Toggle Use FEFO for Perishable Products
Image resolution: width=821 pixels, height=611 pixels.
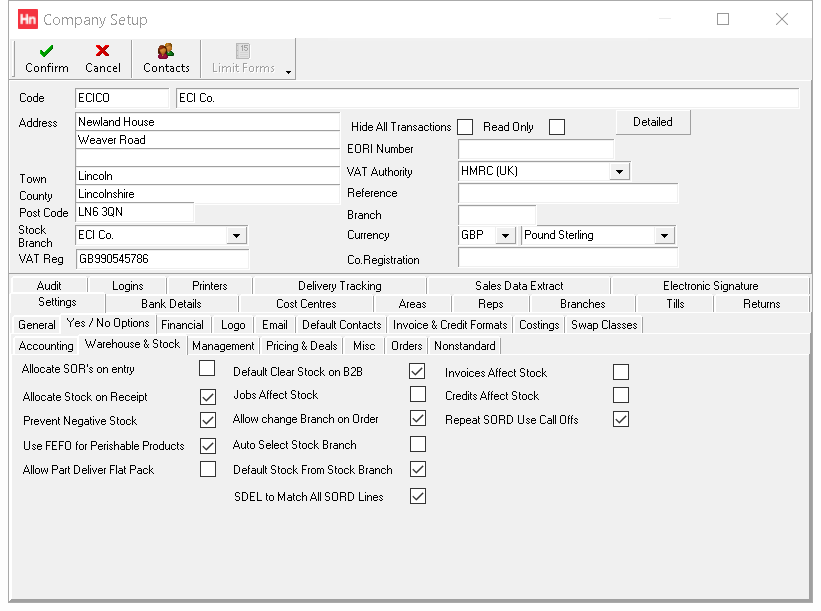[x=208, y=446]
